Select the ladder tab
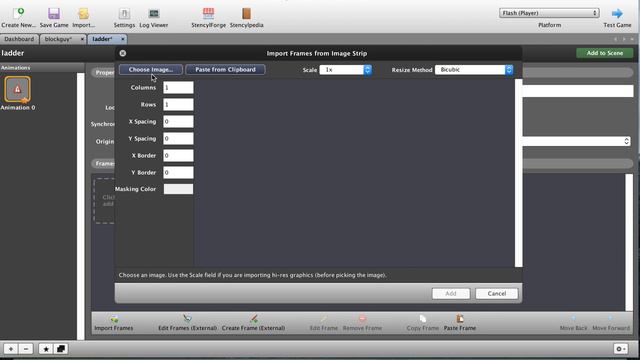 click(102, 39)
